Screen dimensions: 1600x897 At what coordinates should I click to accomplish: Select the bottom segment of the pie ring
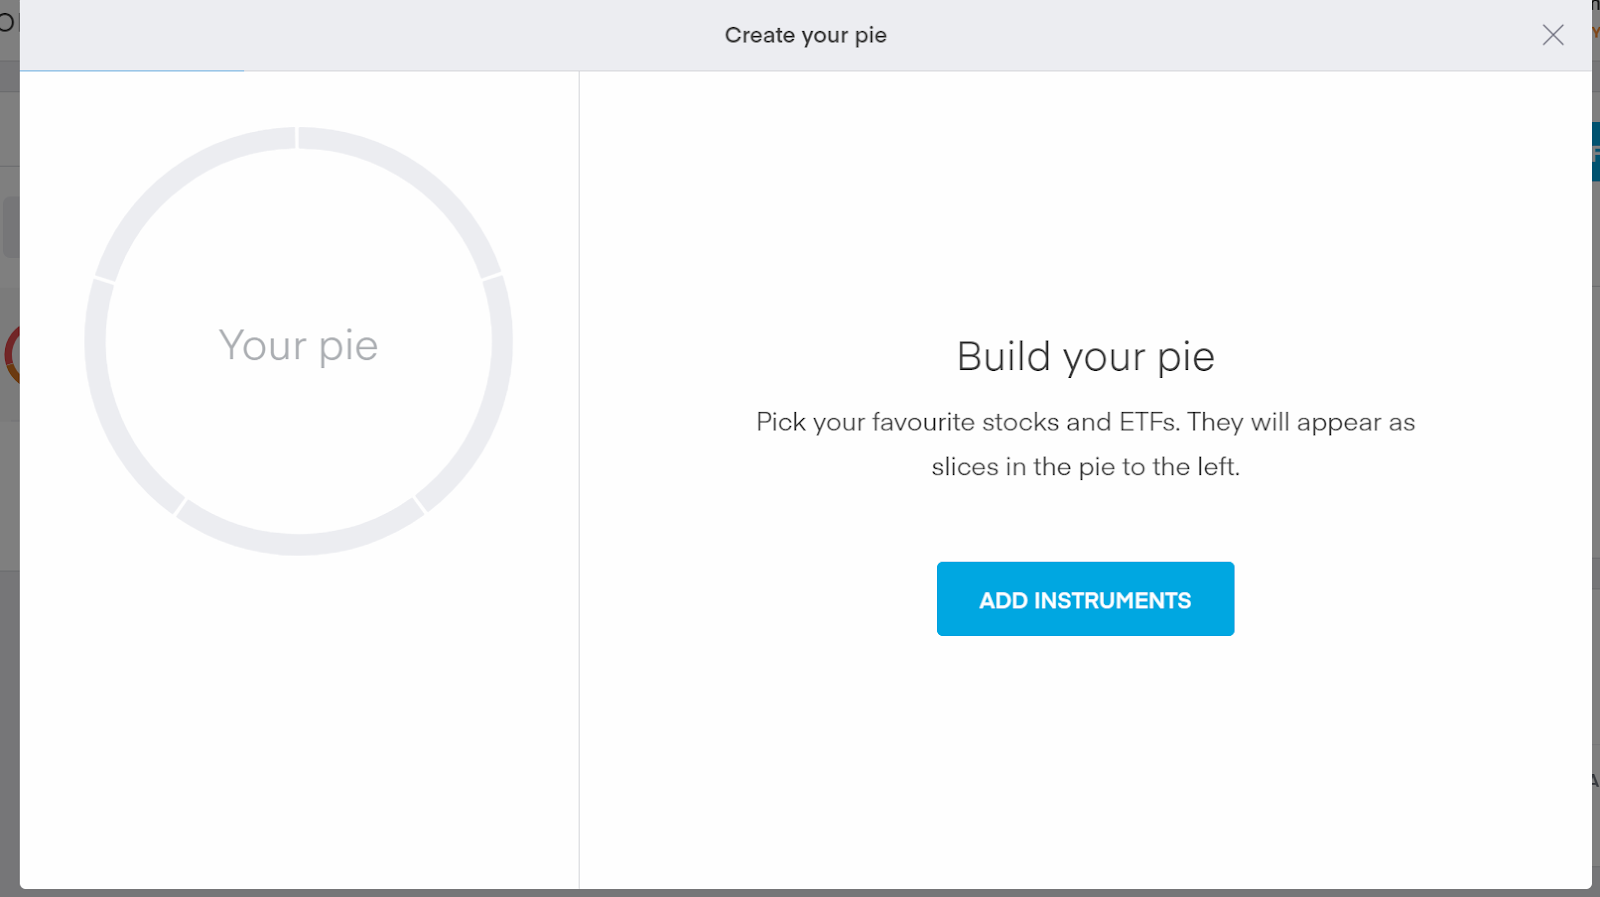pyautogui.click(x=299, y=543)
